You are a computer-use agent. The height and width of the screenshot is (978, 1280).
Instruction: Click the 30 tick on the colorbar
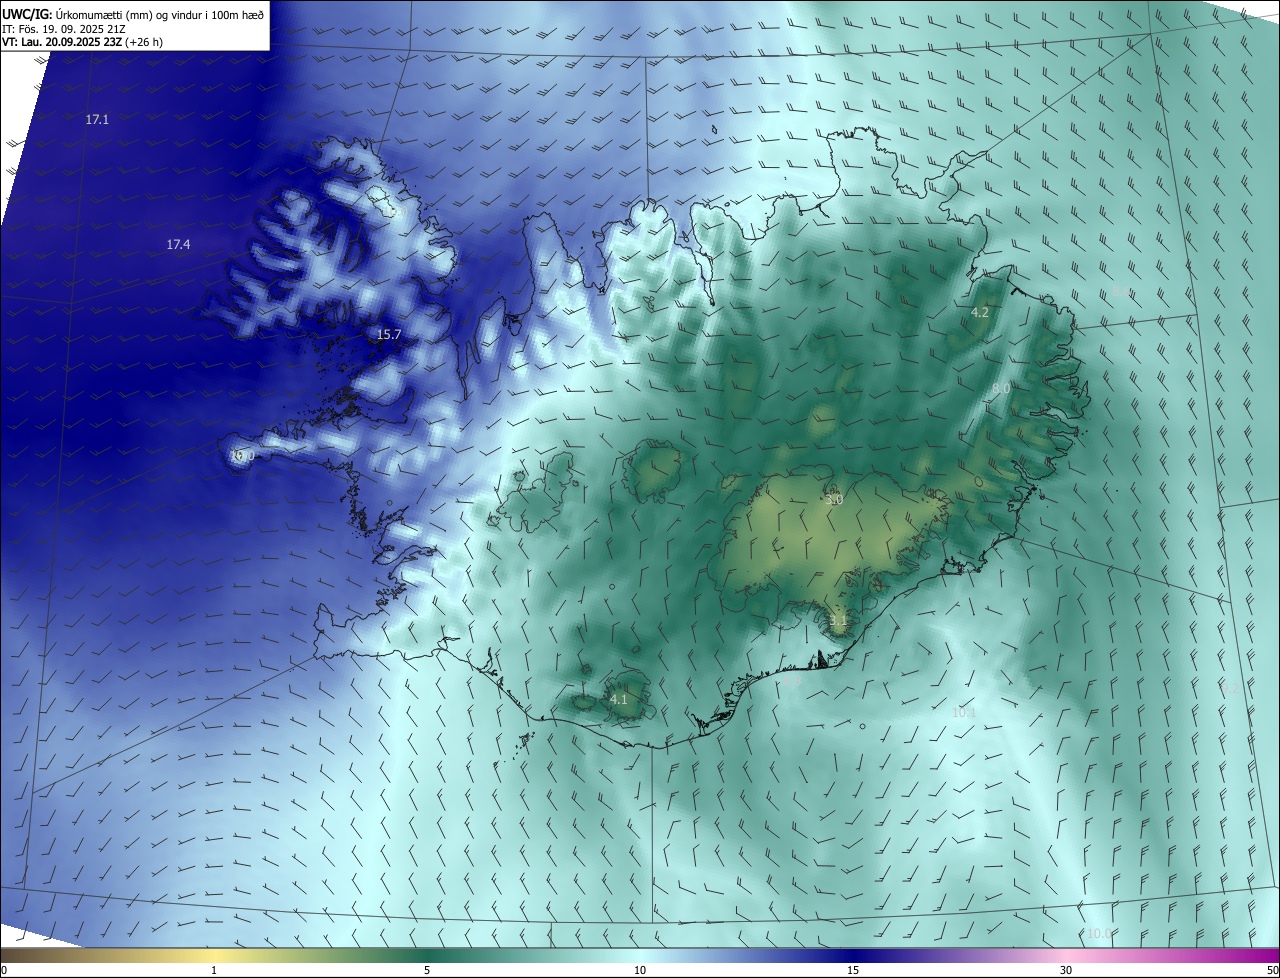click(1066, 970)
